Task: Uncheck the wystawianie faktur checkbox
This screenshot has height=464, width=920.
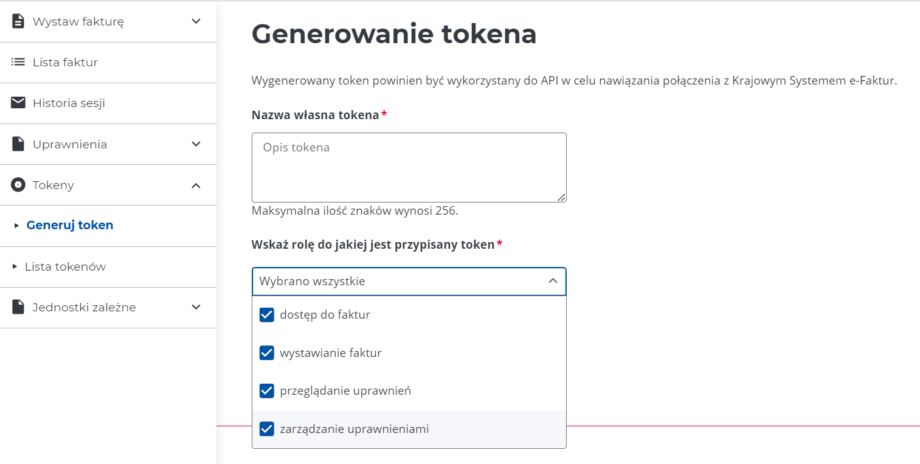Action: coord(267,353)
